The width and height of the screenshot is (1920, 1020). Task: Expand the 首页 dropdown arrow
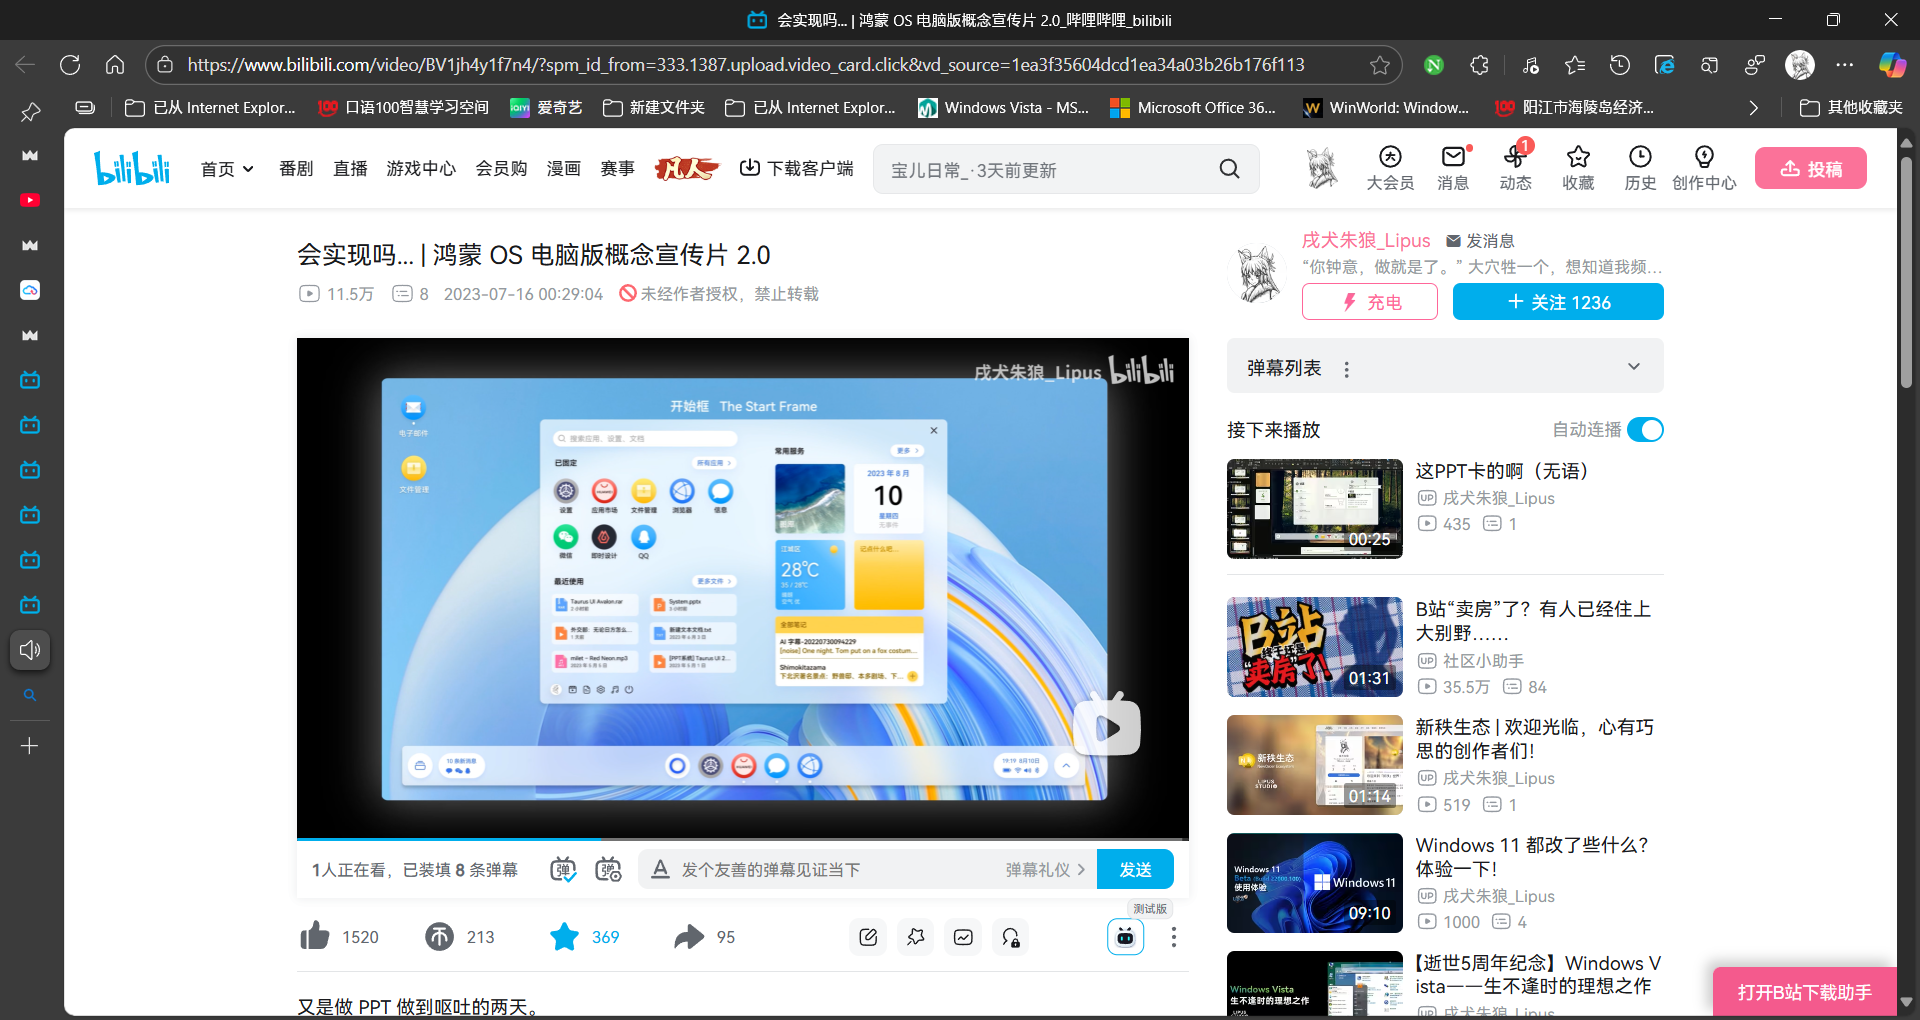click(248, 169)
